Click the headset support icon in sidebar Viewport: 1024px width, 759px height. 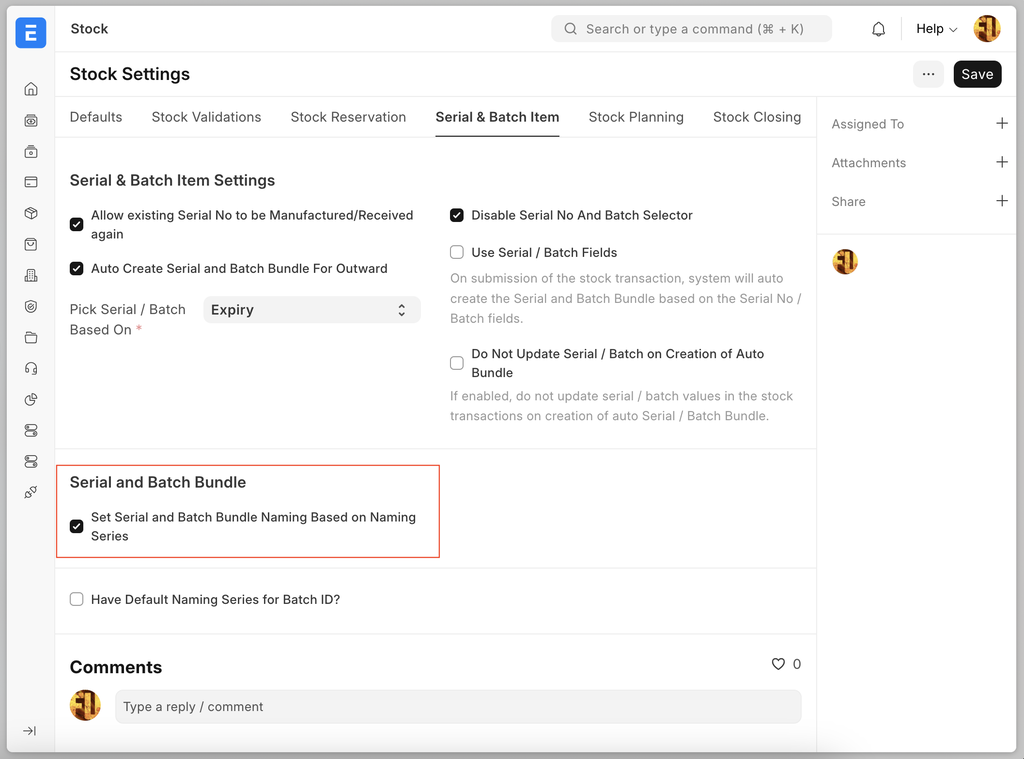[31, 368]
